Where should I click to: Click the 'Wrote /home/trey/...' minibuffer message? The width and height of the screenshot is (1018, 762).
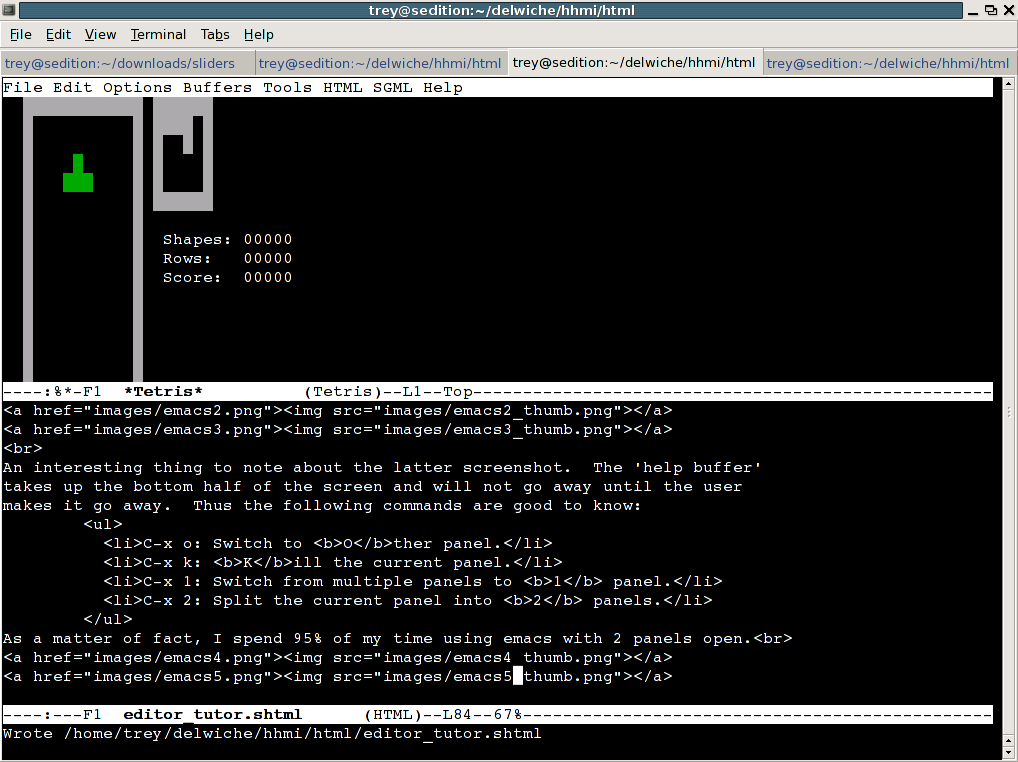coord(272,733)
